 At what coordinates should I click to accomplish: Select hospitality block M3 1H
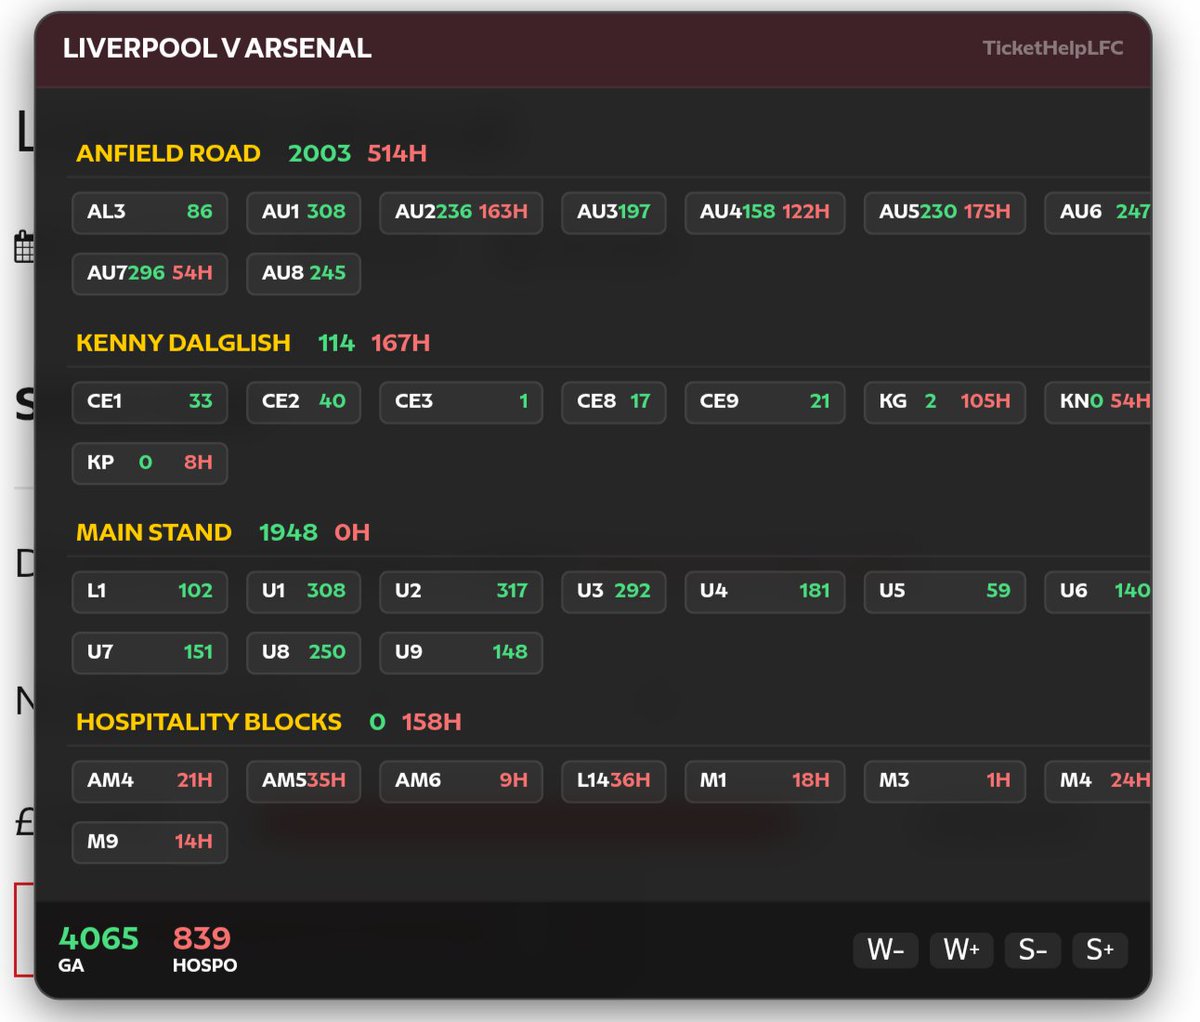click(x=945, y=781)
